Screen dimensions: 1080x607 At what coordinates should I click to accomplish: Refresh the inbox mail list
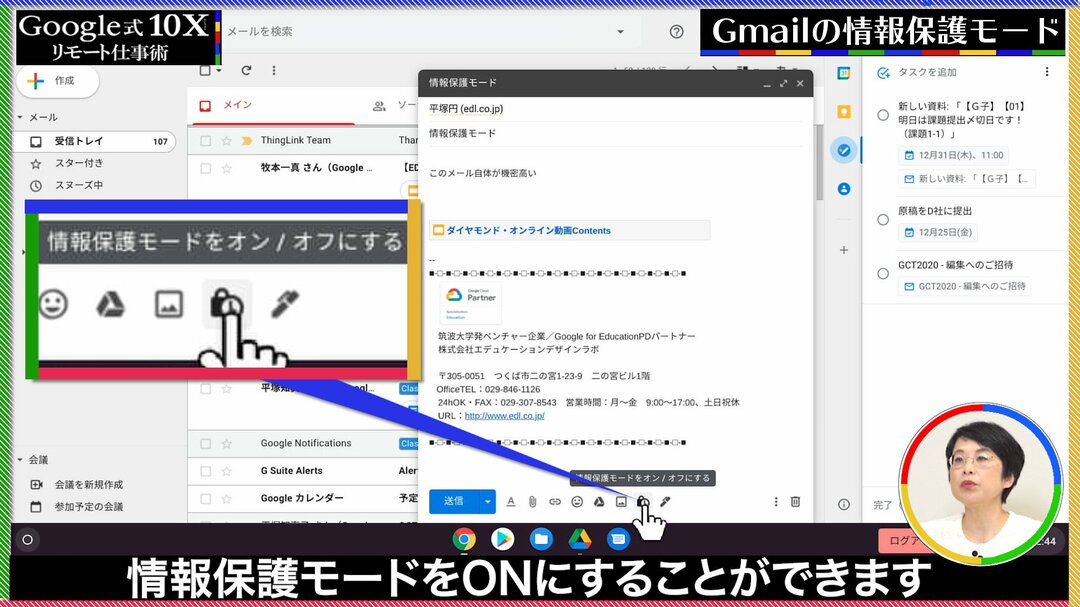click(247, 70)
